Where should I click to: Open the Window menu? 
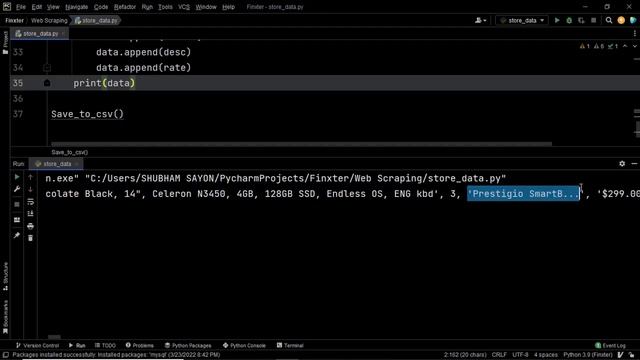[x=206, y=7]
